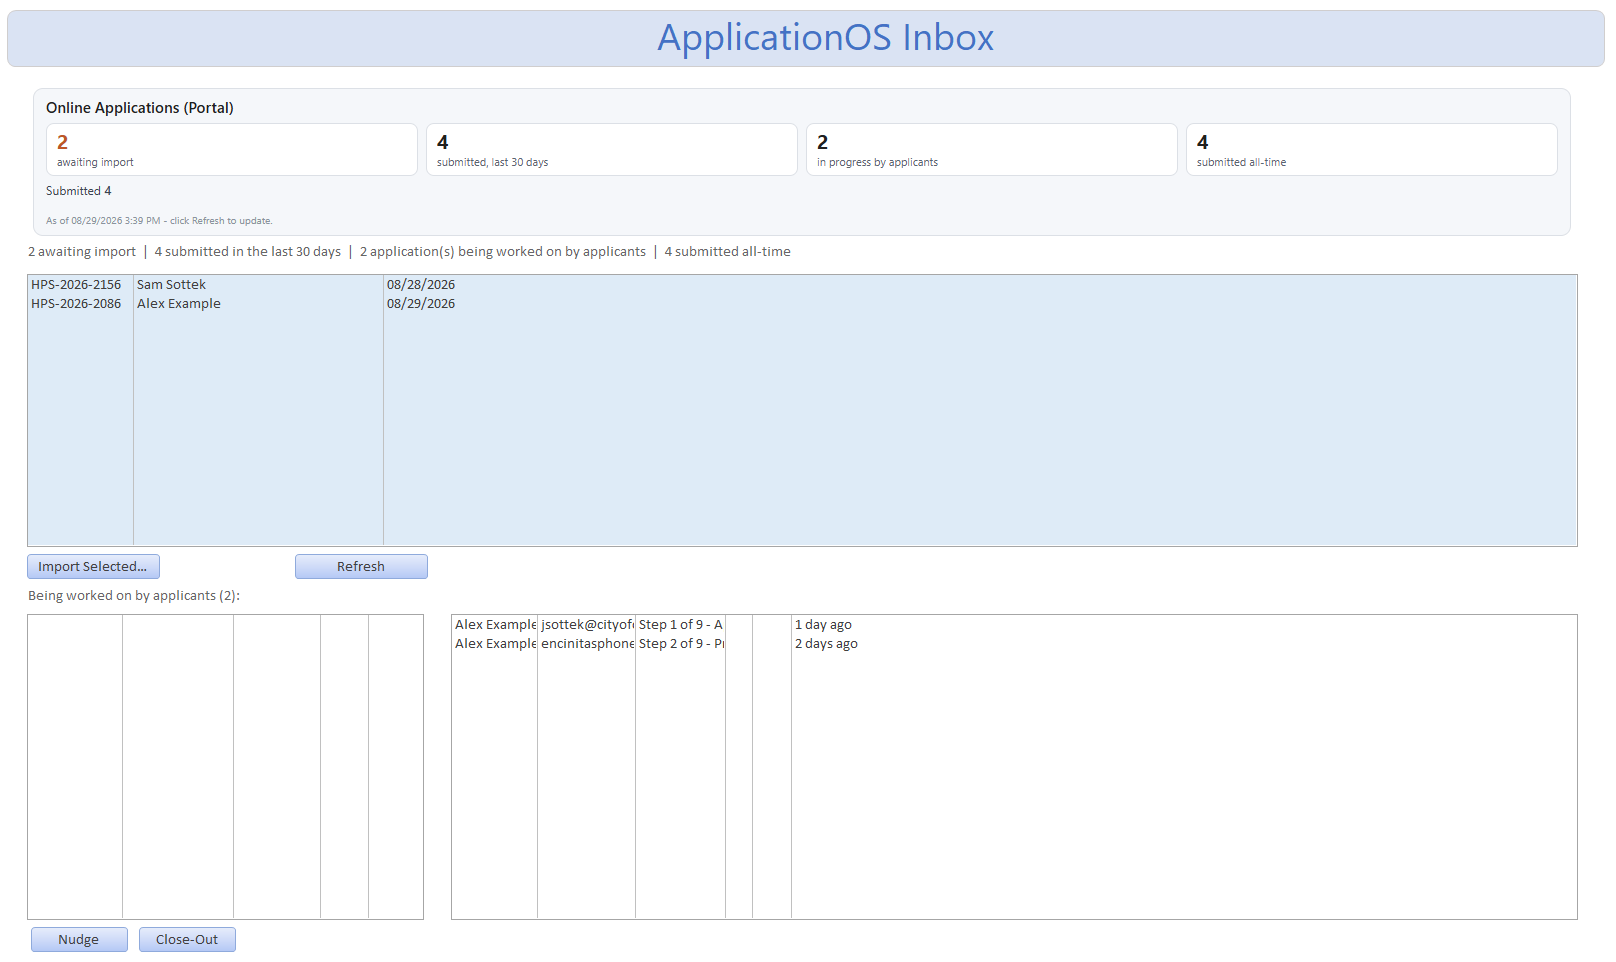Click the '2 days ago' cell
Screen dimensions: 1616x962
click(x=826, y=644)
